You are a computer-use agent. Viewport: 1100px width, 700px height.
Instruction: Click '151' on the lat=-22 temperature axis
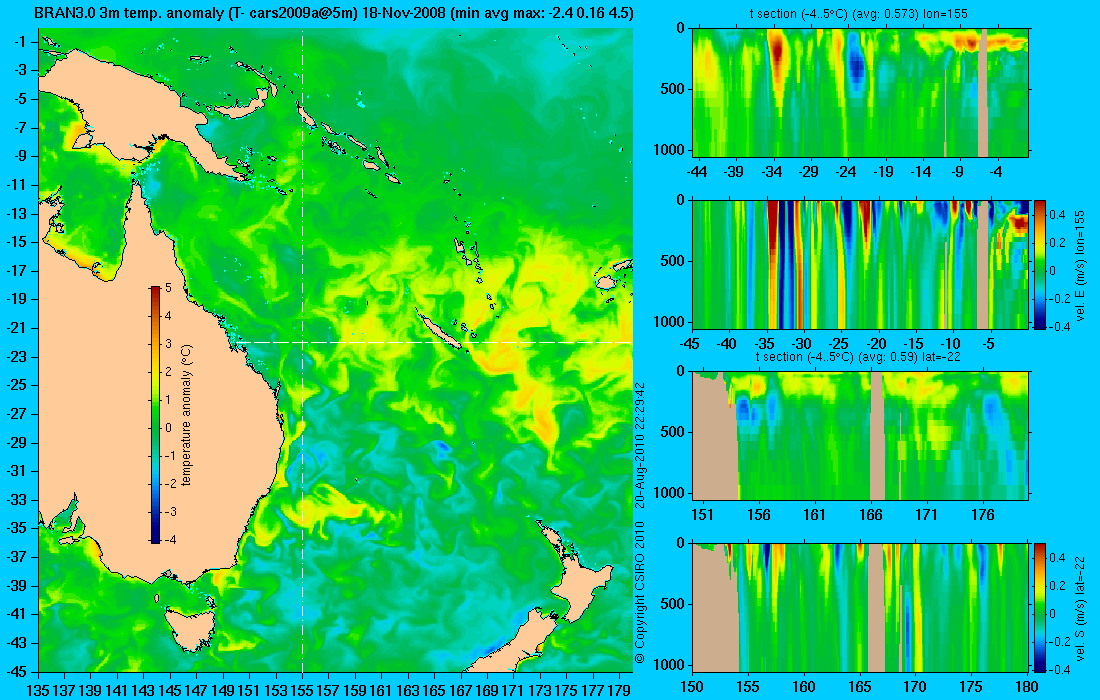click(x=702, y=515)
